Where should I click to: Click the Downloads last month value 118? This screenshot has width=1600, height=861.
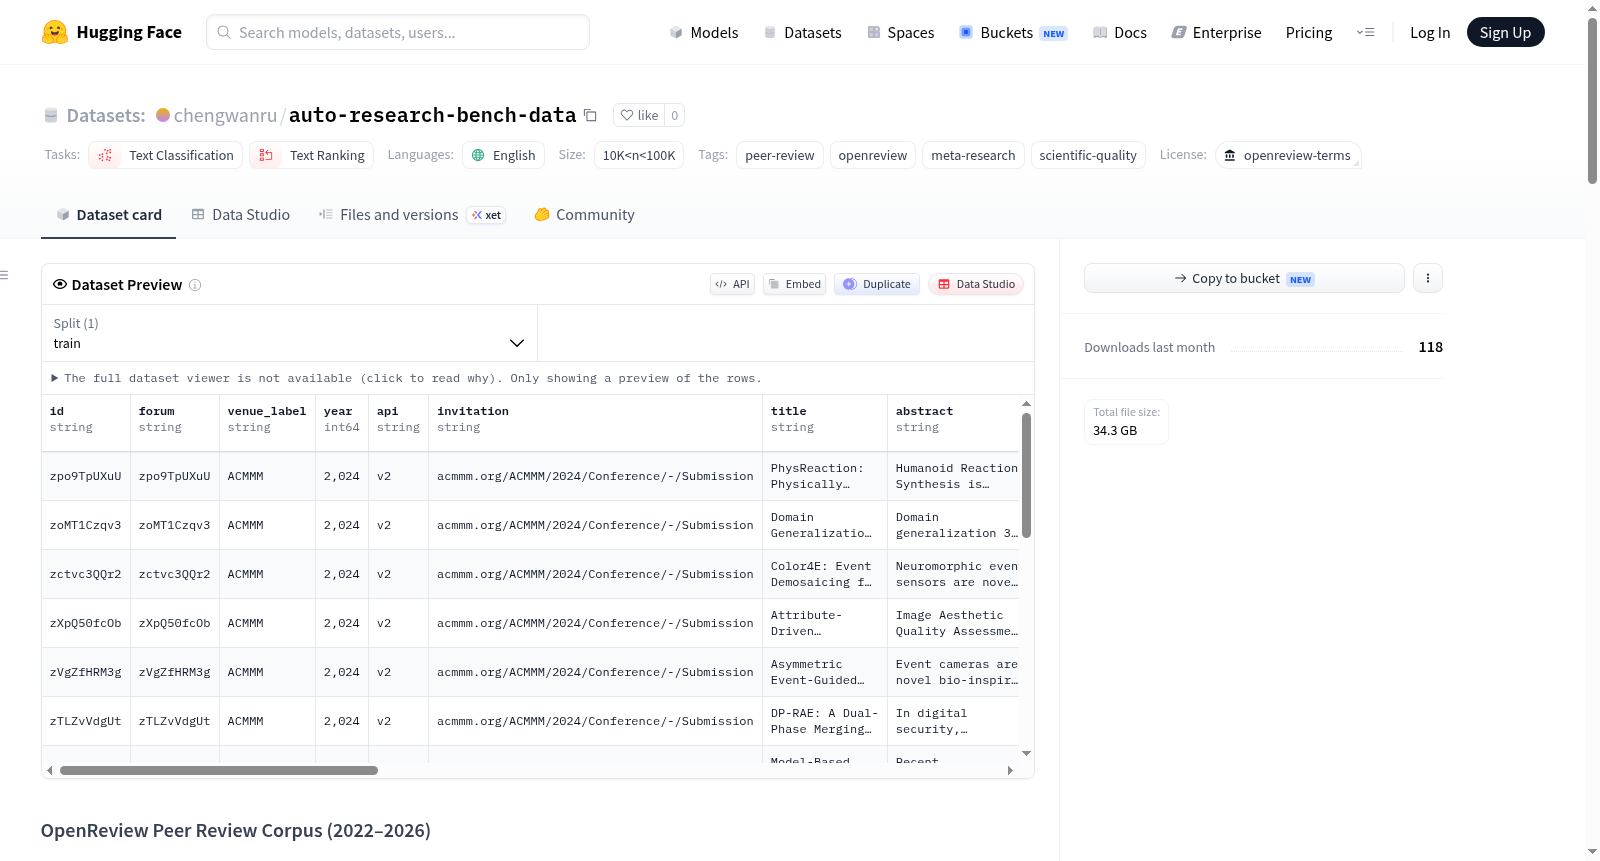1430,347
